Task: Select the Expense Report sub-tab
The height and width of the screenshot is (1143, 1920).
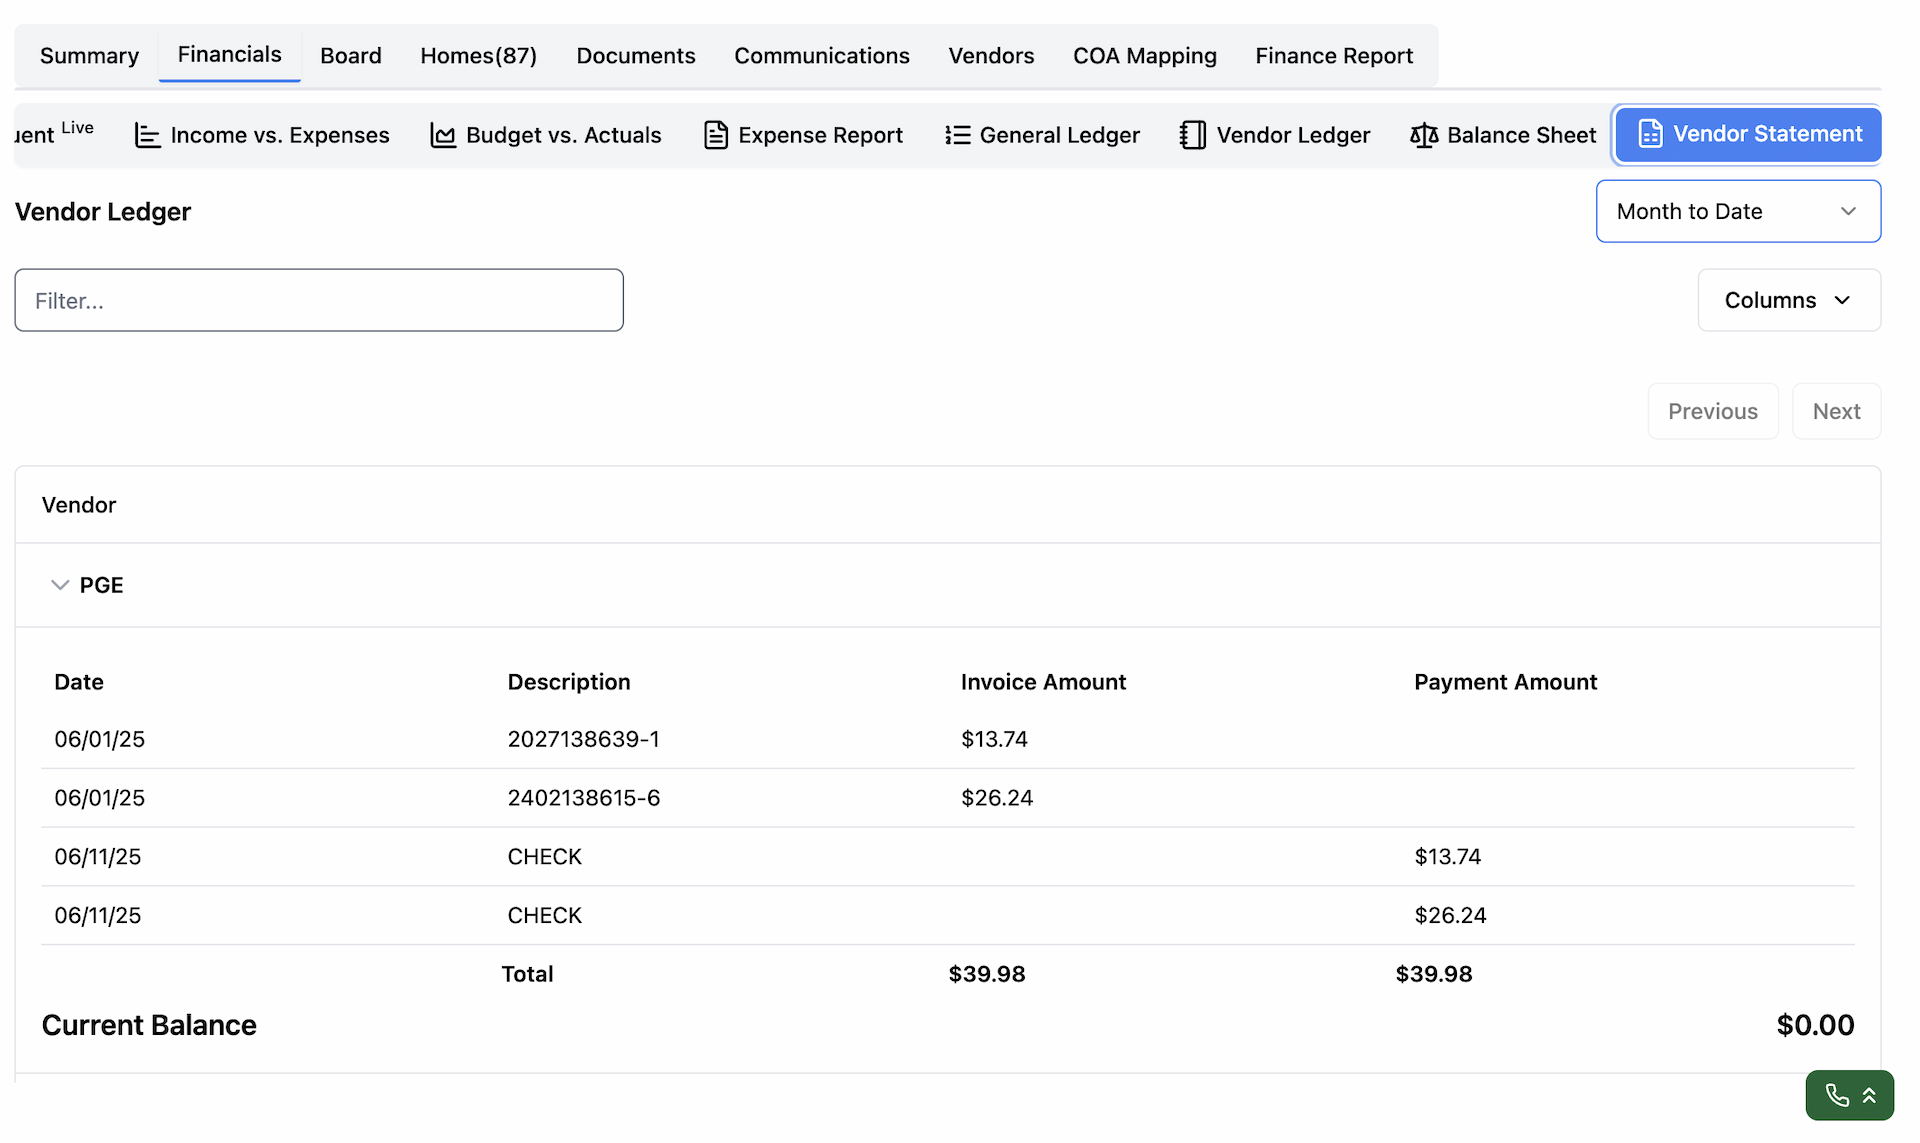Action: click(803, 135)
